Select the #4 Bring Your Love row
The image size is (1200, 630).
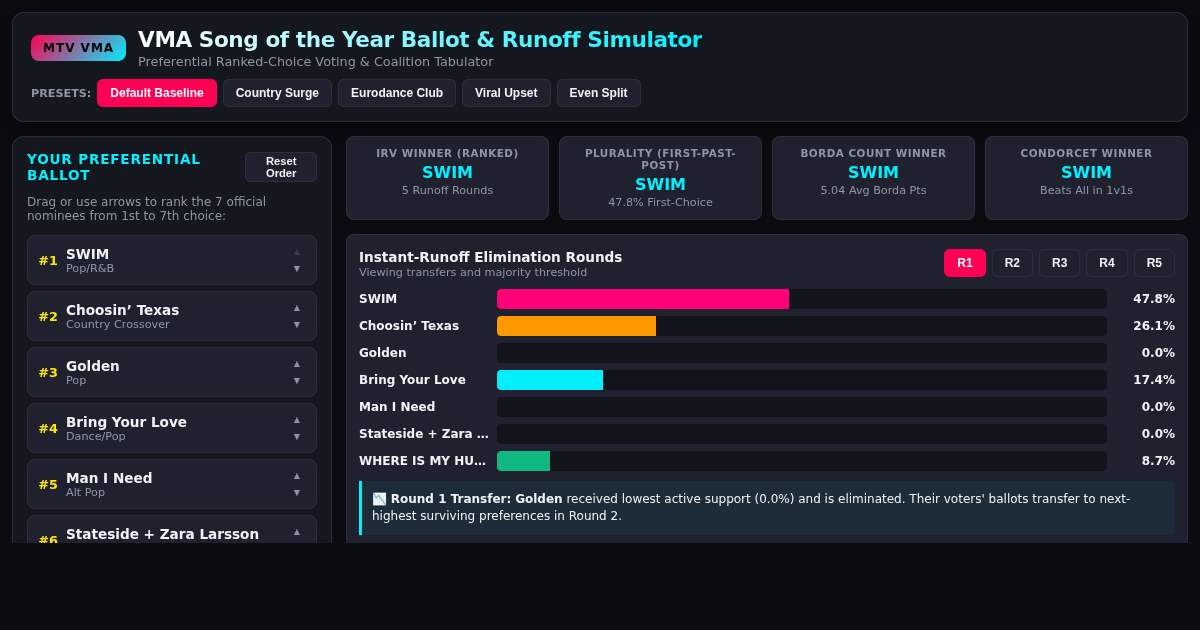[x=172, y=428]
